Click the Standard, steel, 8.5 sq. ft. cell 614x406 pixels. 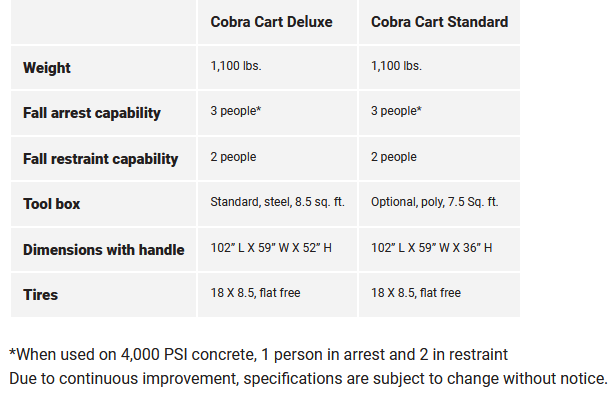(277, 202)
